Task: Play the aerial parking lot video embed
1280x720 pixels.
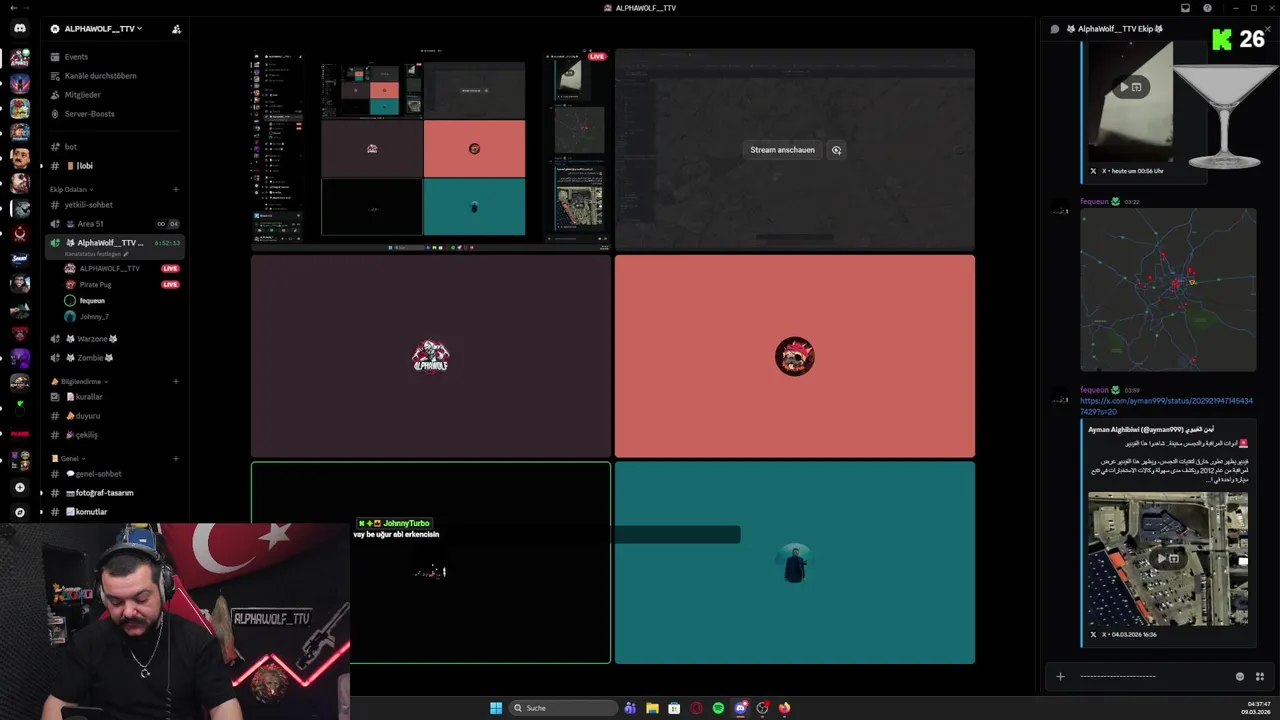Action: click(x=1163, y=559)
